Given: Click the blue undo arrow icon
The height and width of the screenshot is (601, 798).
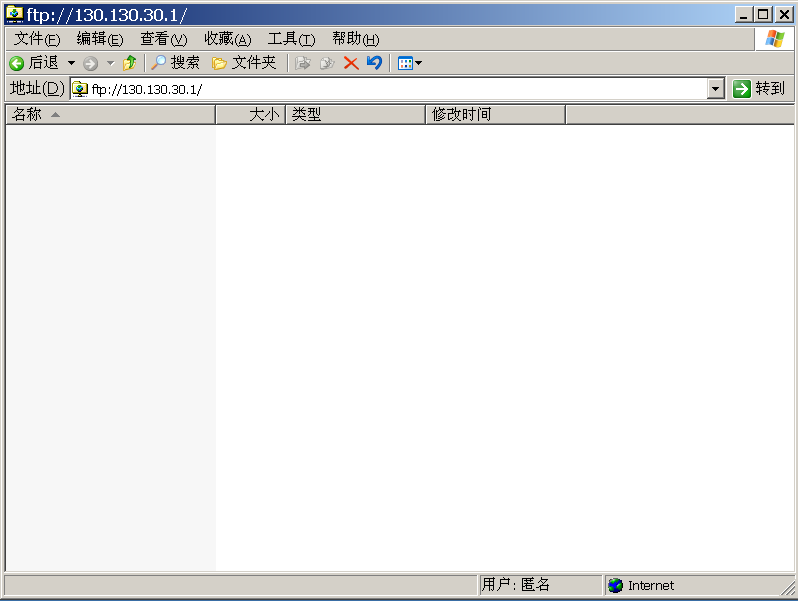Looking at the screenshot, I should pyautogui.click(x=375, y=63).
